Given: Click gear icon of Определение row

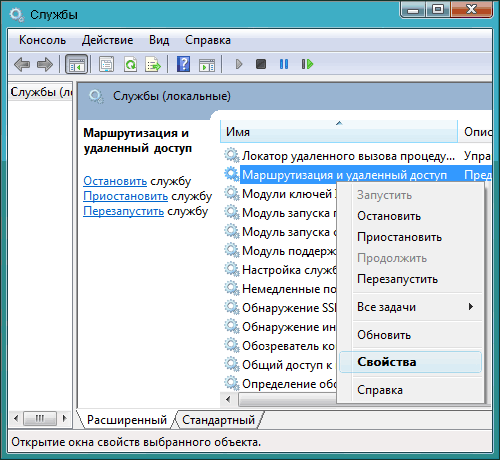Looking at the screenshot, I should 232,383.
